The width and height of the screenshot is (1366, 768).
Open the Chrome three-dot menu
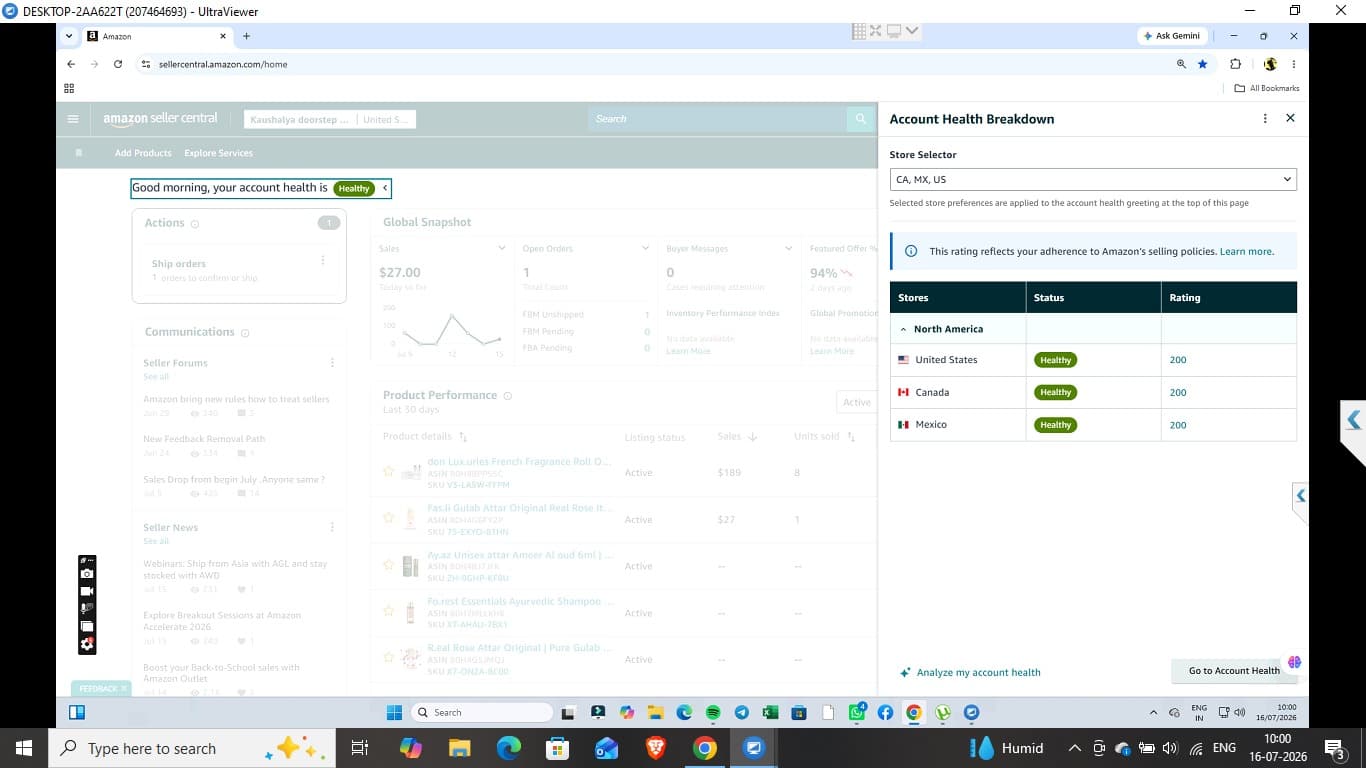coord(1293,64)
